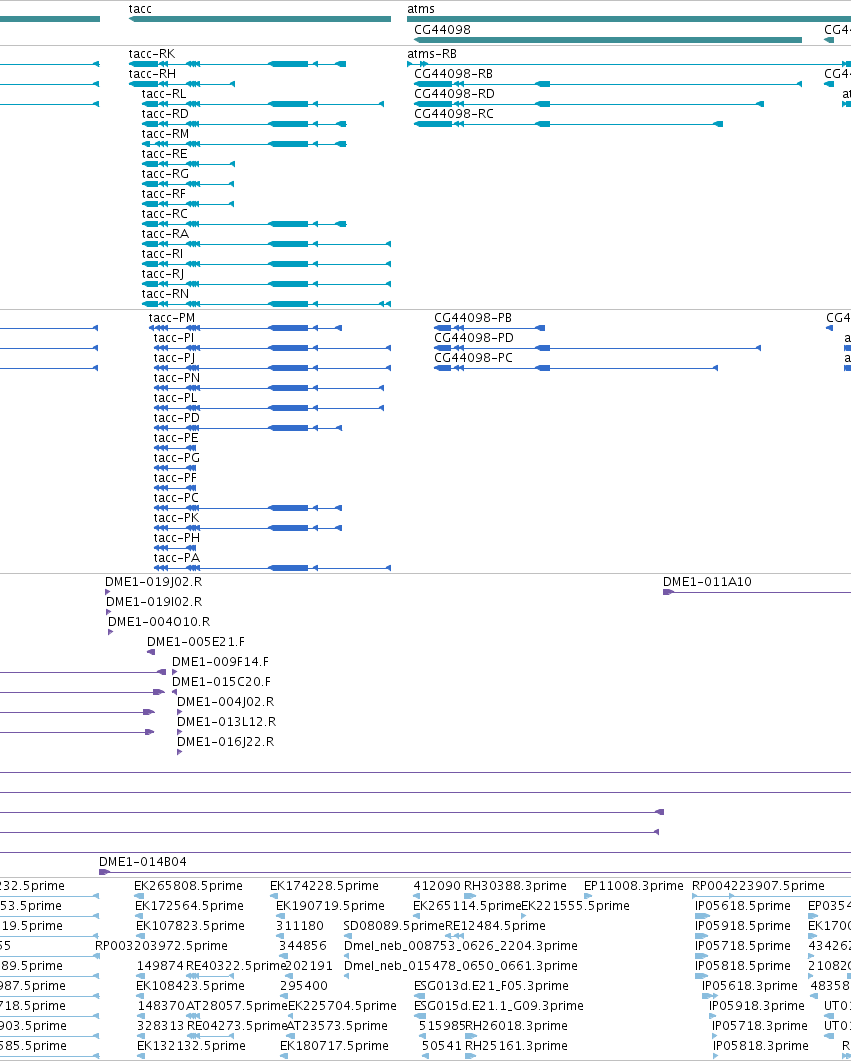This screenshot has height=1061, width=851.
Task: Select the tacc-PM protein label
Action: point(172,317)
